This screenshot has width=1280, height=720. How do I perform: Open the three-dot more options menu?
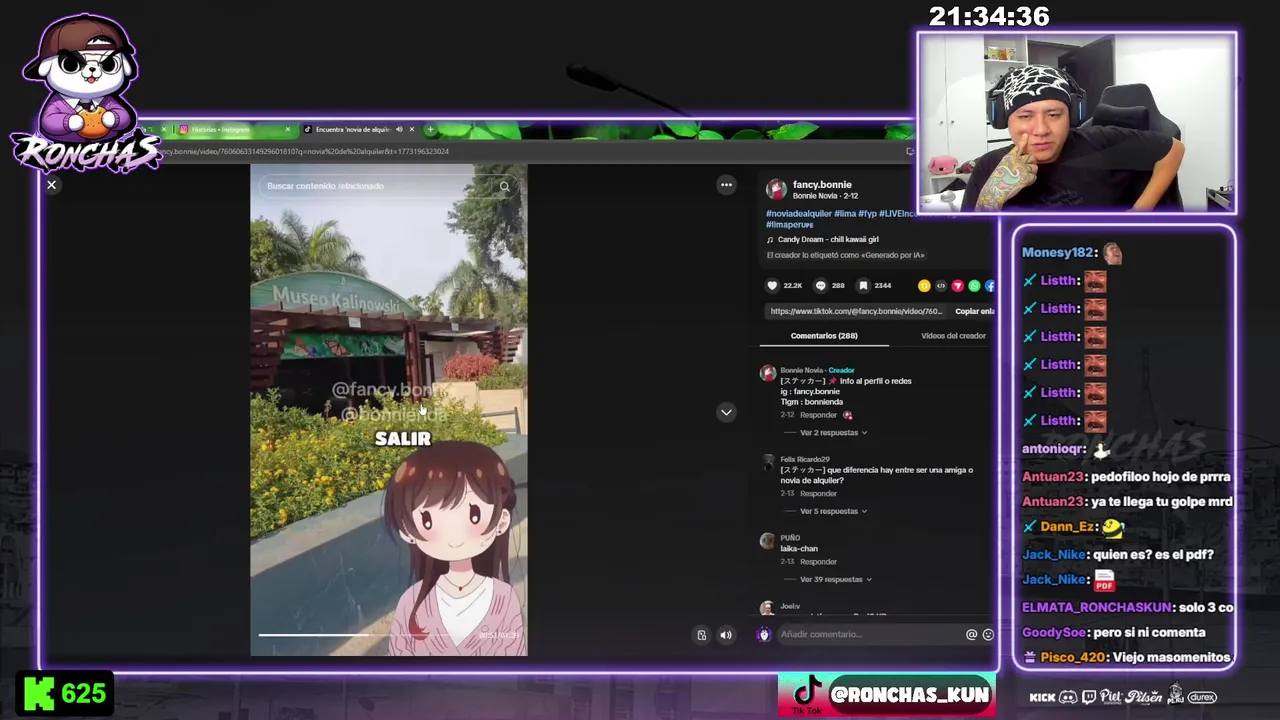click(727, 185)
